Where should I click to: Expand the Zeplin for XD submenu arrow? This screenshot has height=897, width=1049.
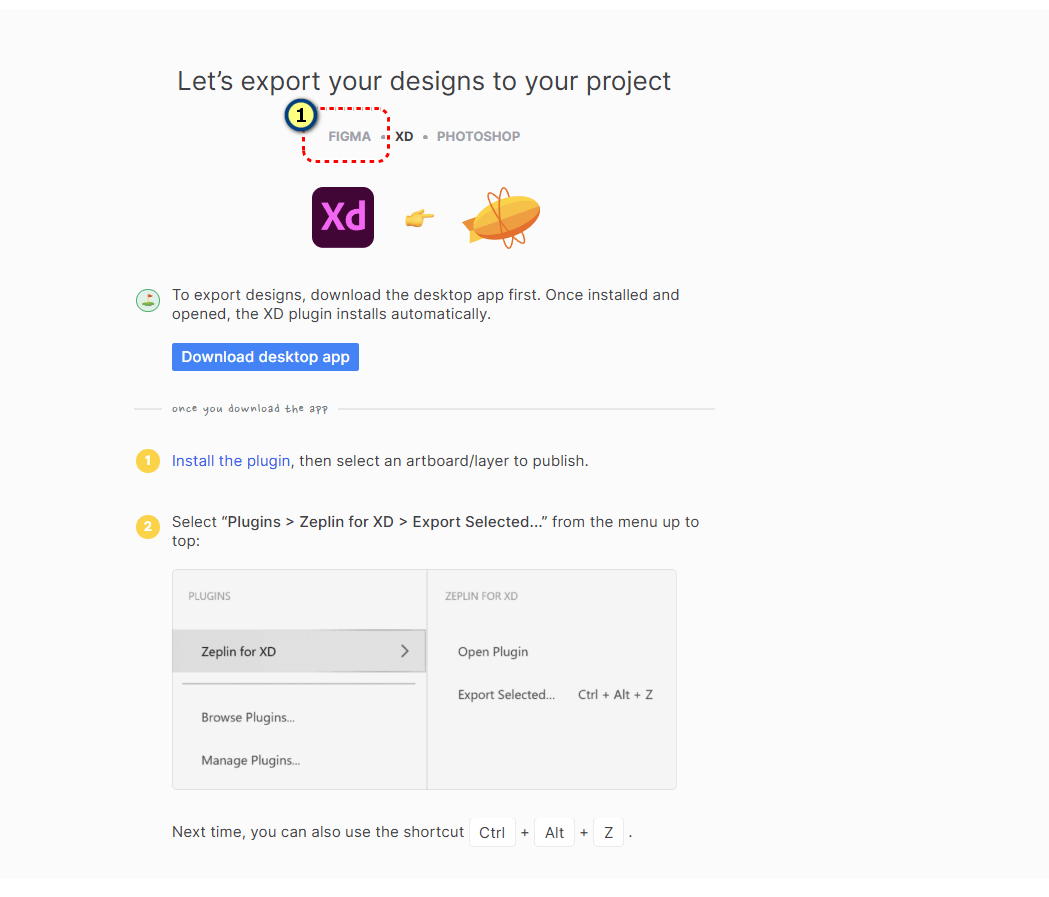tap(404, 651)
